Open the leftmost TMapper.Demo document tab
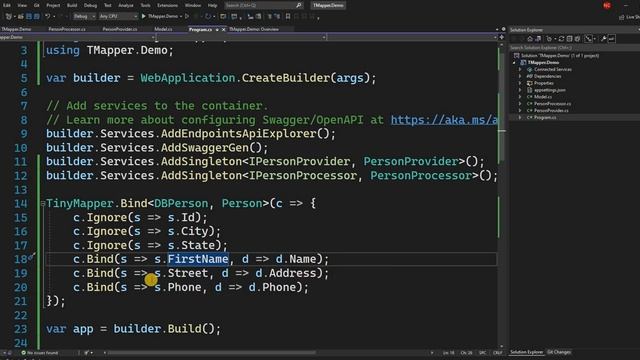This screenshot has width=640, height=360. pos(16,29)
